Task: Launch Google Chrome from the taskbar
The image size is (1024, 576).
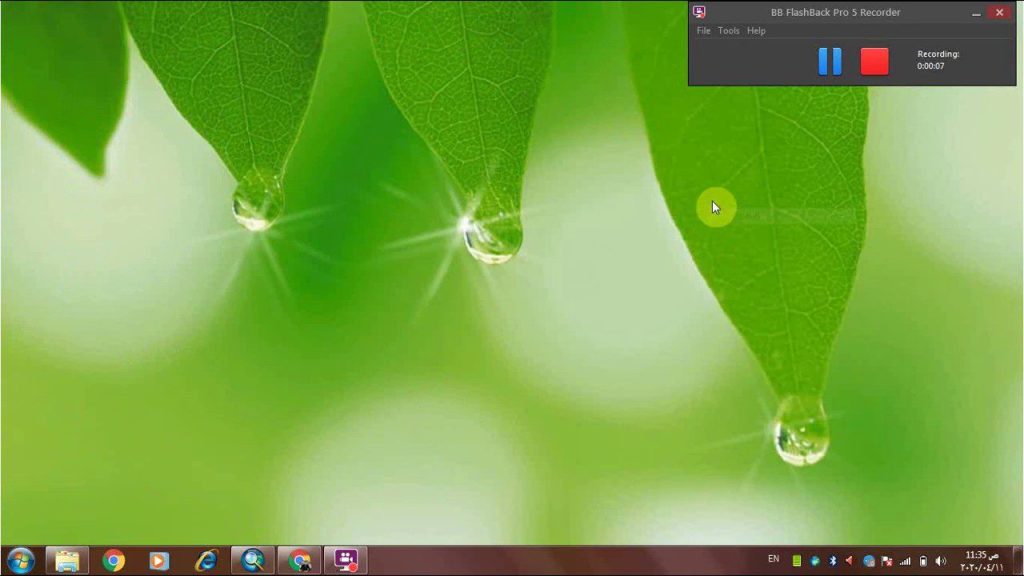Action: click(x=112, y=559)
